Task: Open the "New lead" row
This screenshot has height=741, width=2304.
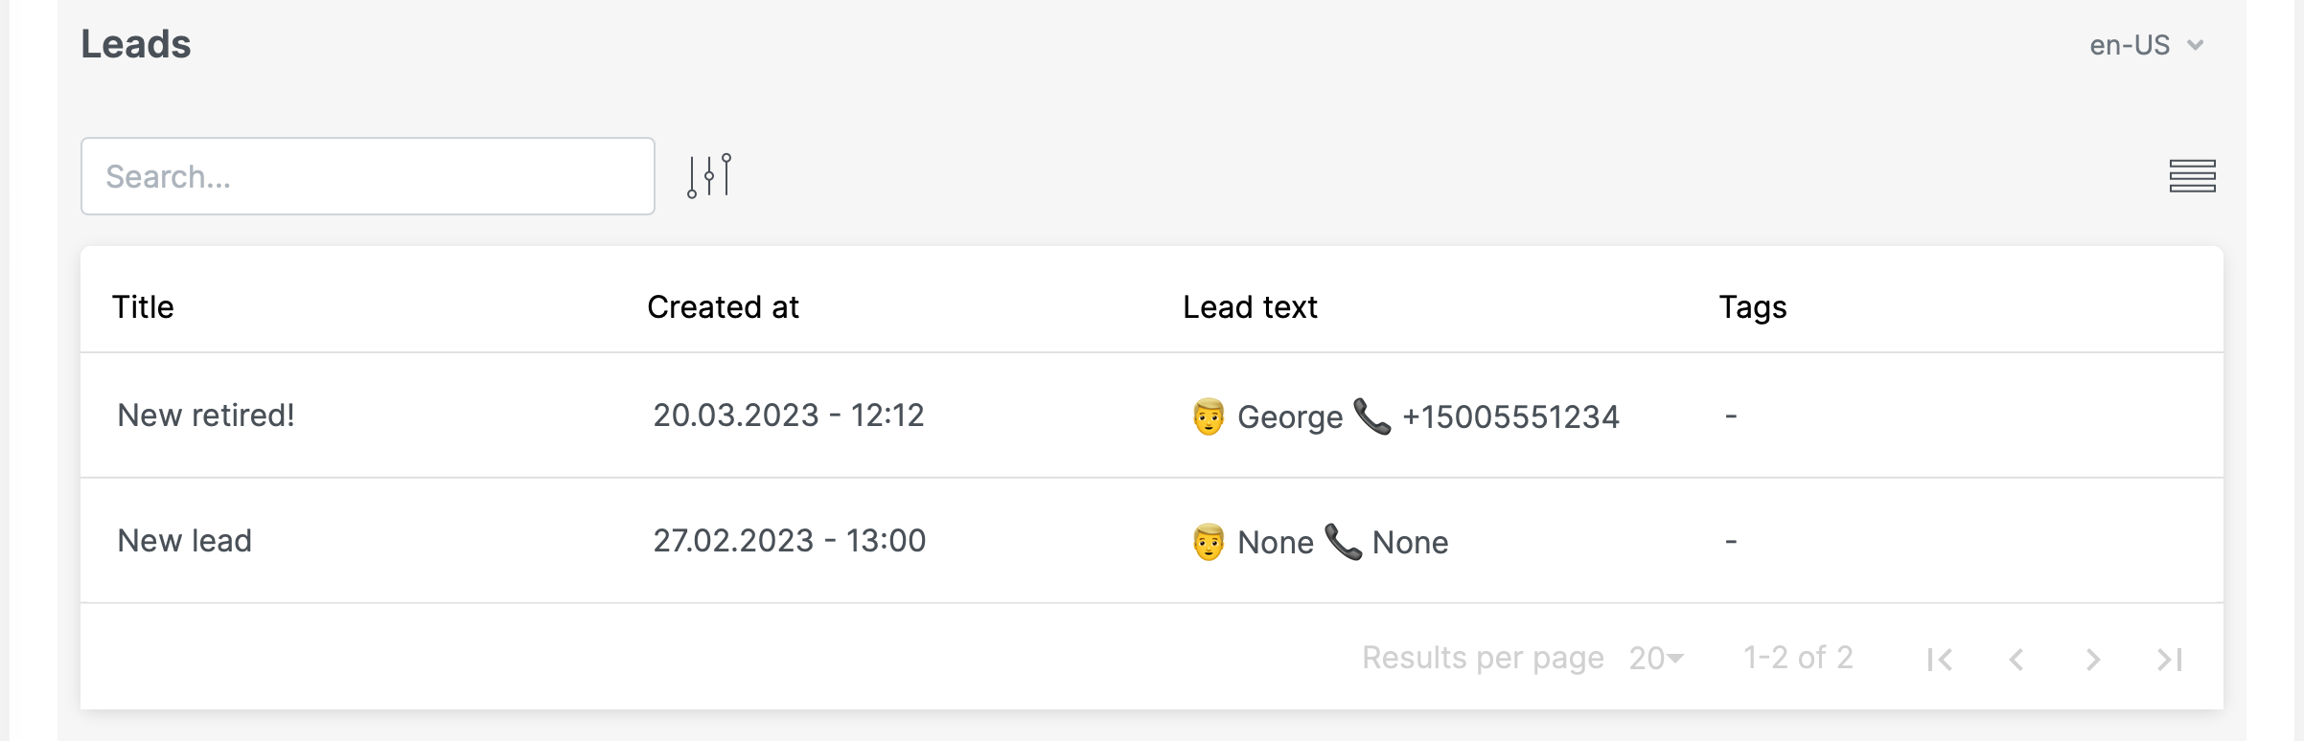Action: [185, 541]
